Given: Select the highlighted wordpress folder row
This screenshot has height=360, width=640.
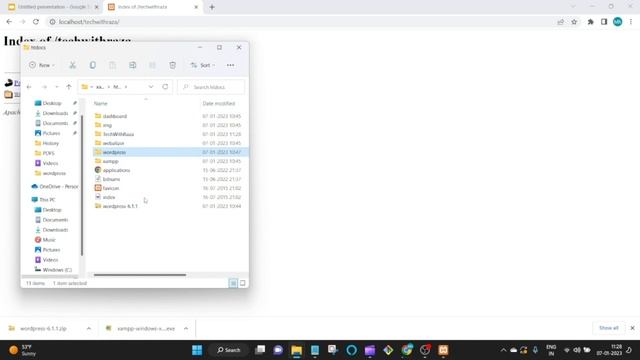Looking at the screenshot, I should tap(171, 152).
